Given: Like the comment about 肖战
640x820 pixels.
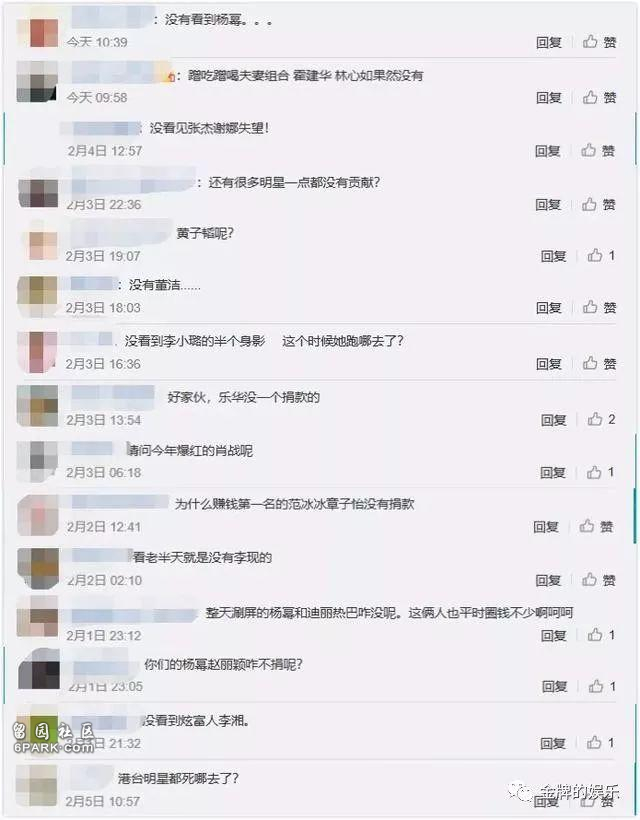Looking at the screenshot, I should click(600, 472).
